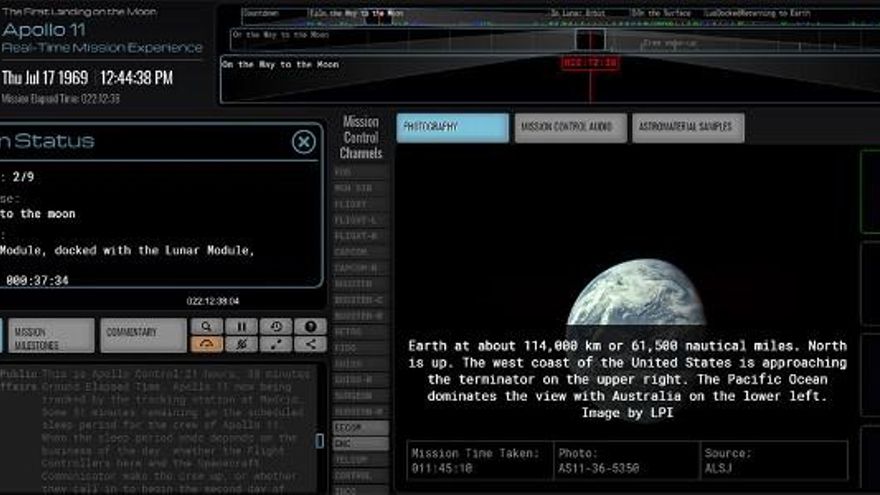Click the Source ALSJ cell
Image resolution: width=880 pixels, height=495 pixels.
click(774, 461)
